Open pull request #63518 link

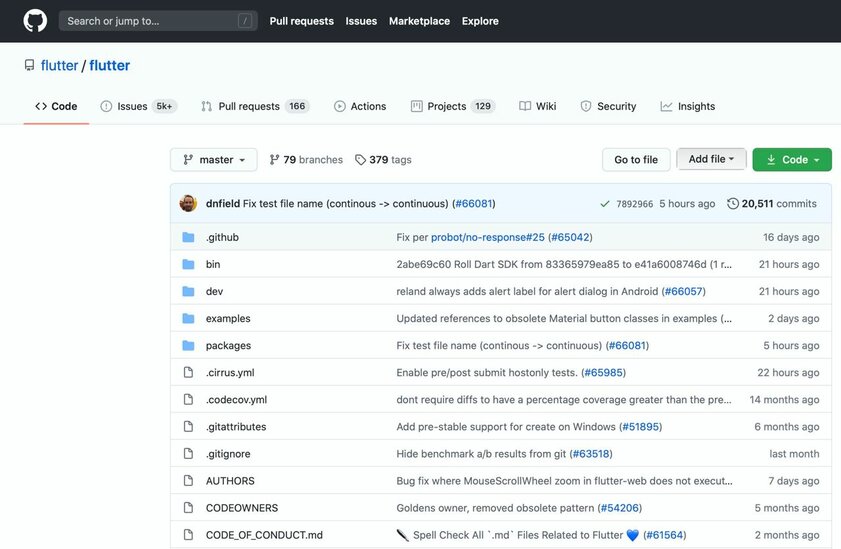pos(591,454)
